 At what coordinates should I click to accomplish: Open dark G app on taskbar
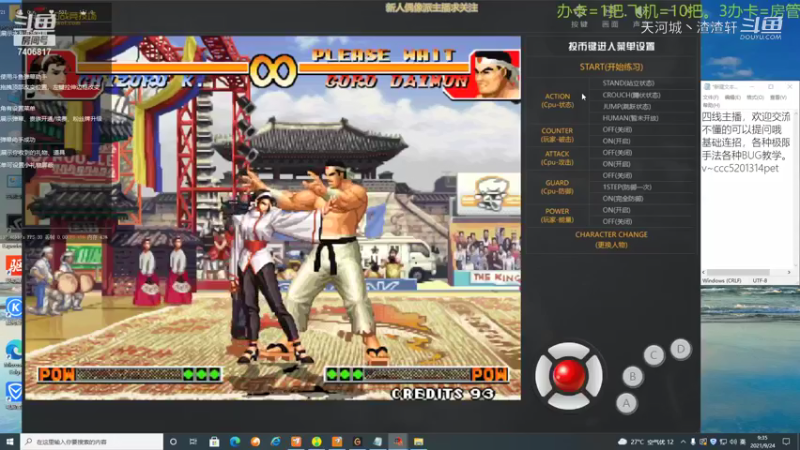(357, 442)
